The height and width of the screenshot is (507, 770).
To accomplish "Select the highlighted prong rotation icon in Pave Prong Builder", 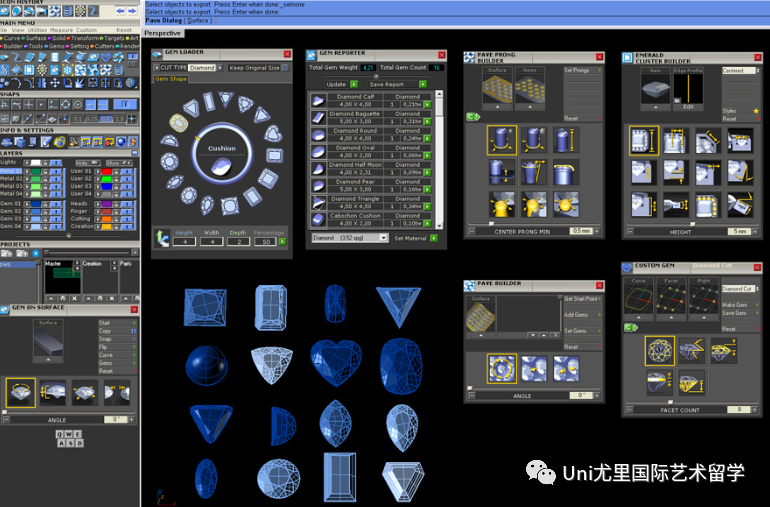I will pos(501,140).
